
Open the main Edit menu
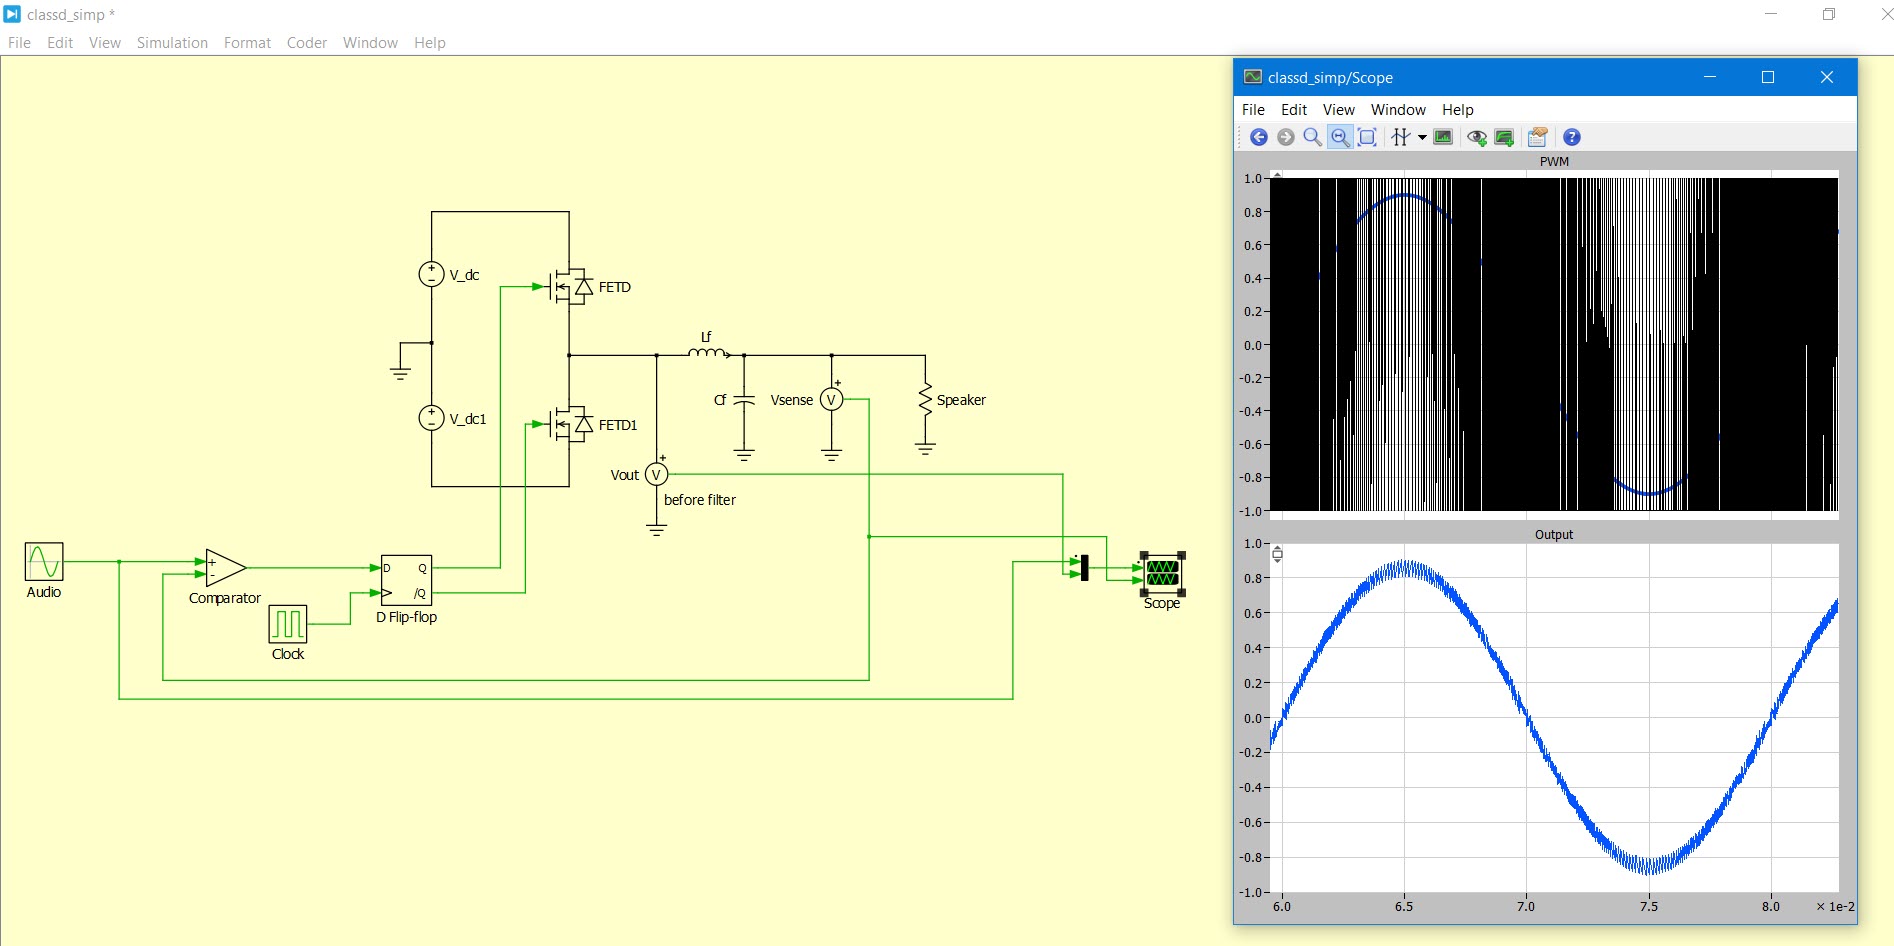coord(60,42)
